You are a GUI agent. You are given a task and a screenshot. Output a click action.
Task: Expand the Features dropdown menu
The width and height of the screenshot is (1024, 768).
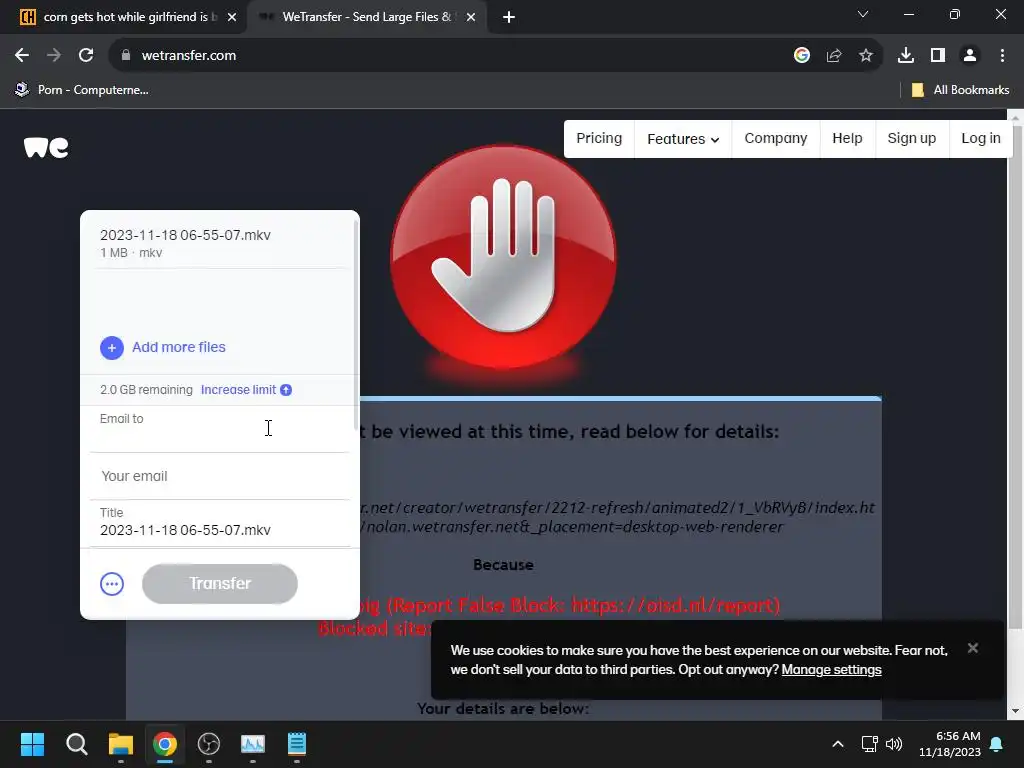coord(682,139)
